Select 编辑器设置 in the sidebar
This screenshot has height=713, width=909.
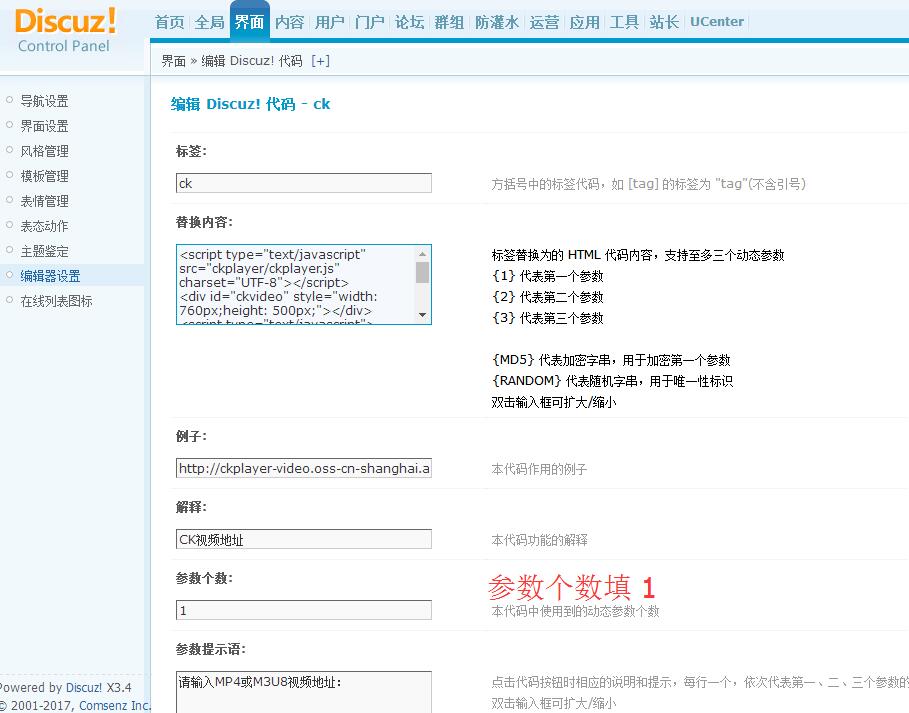[x=50, y=276]
